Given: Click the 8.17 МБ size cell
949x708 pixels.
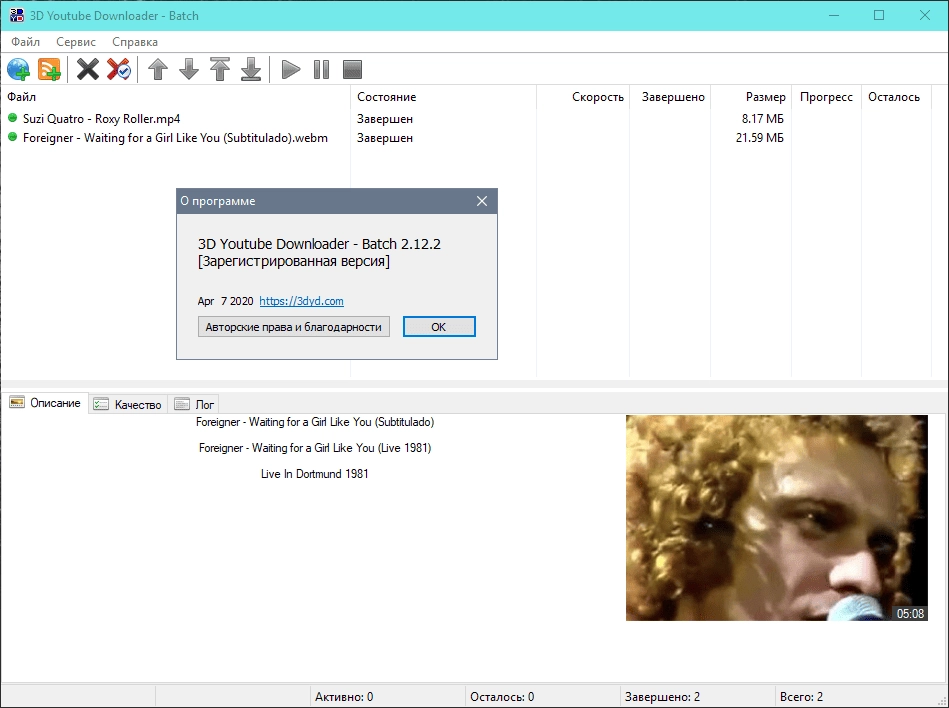Looking at the screenshot, I should [762, 119].
